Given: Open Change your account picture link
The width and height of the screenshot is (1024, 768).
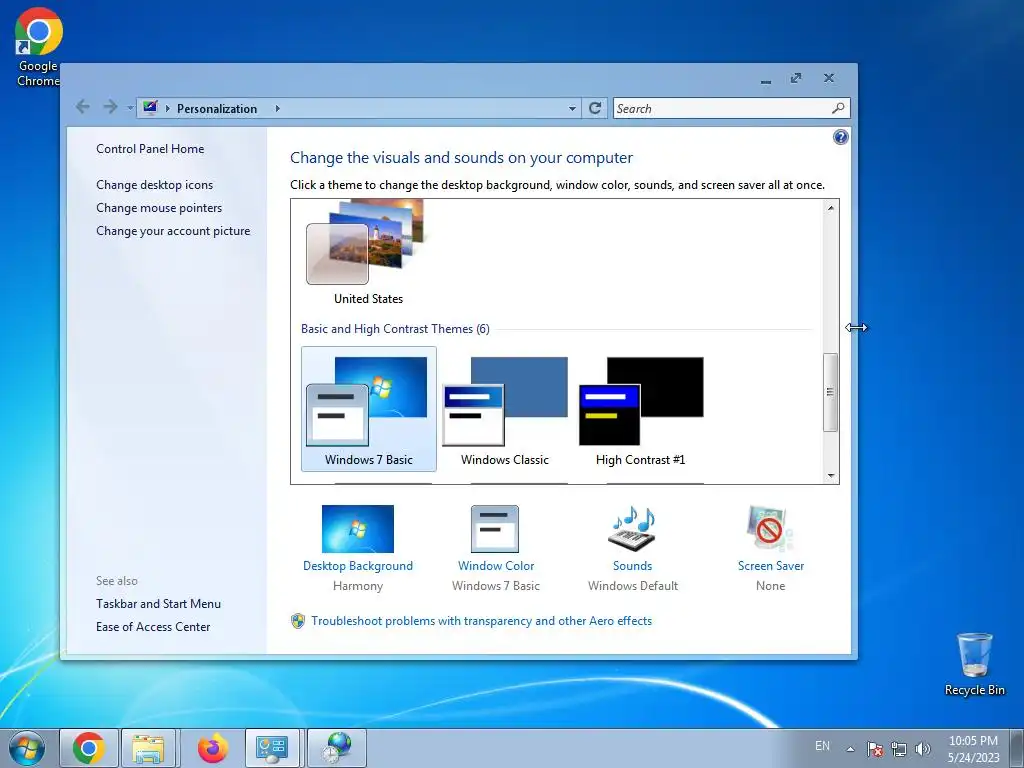Looking at the screenshot, I should 173,231.
